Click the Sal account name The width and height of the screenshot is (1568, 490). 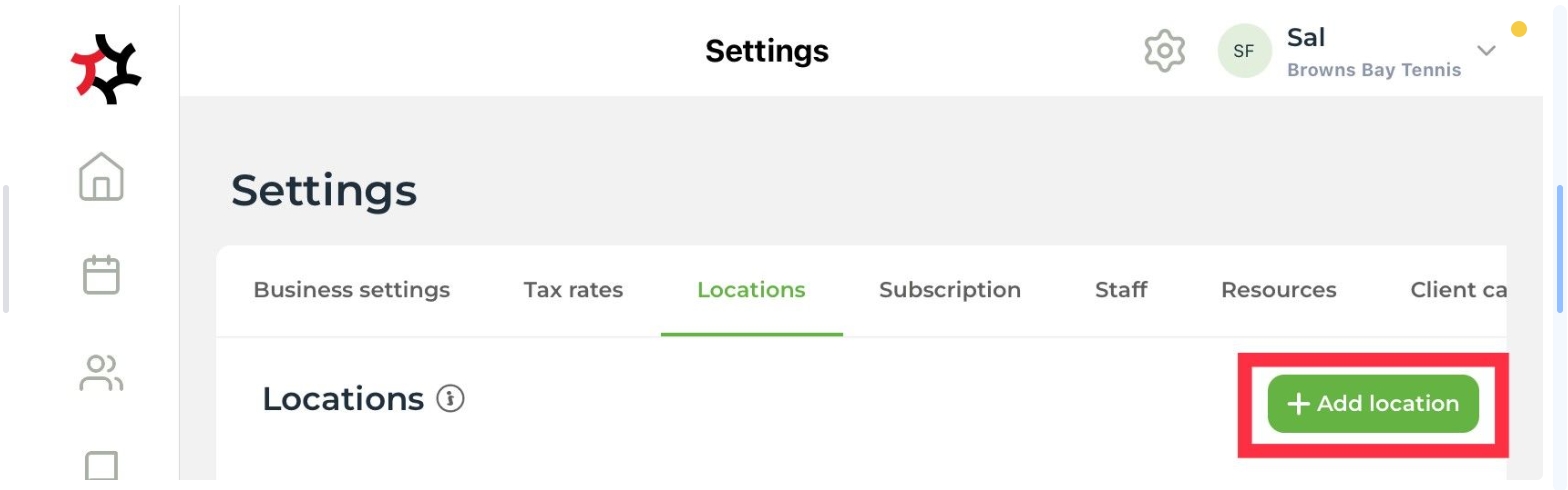1306,38
